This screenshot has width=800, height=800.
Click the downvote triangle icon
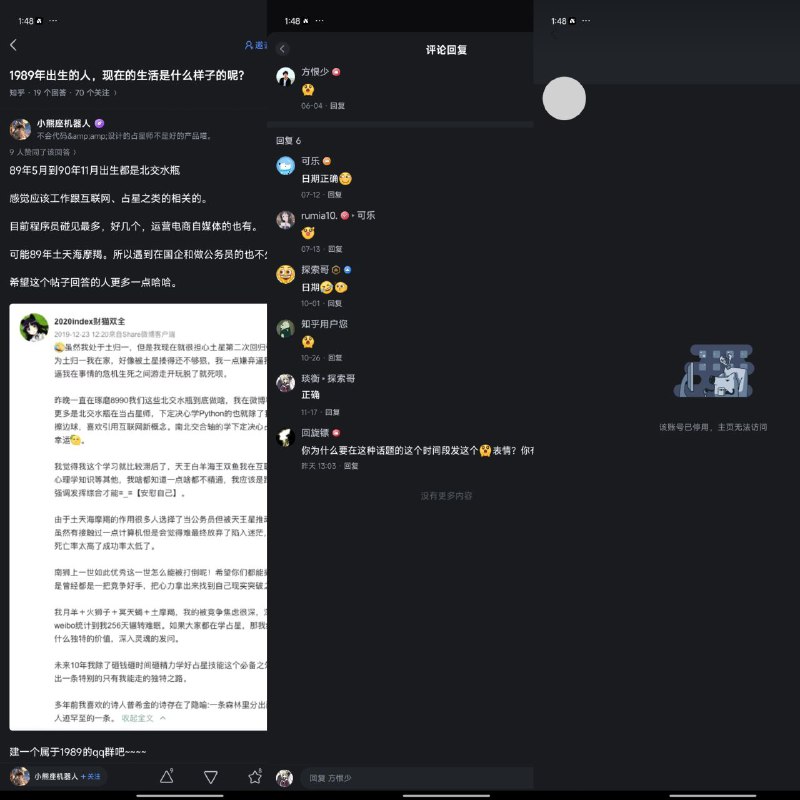click(x=209, y=776)
